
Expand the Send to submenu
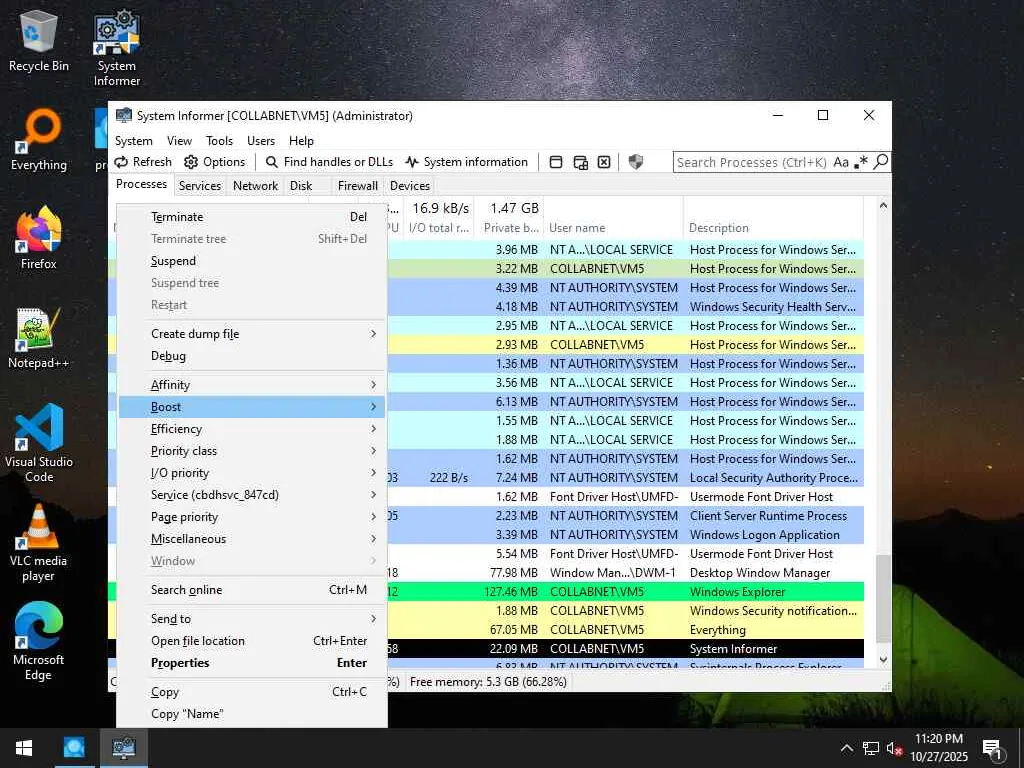[x=252, y=618]
